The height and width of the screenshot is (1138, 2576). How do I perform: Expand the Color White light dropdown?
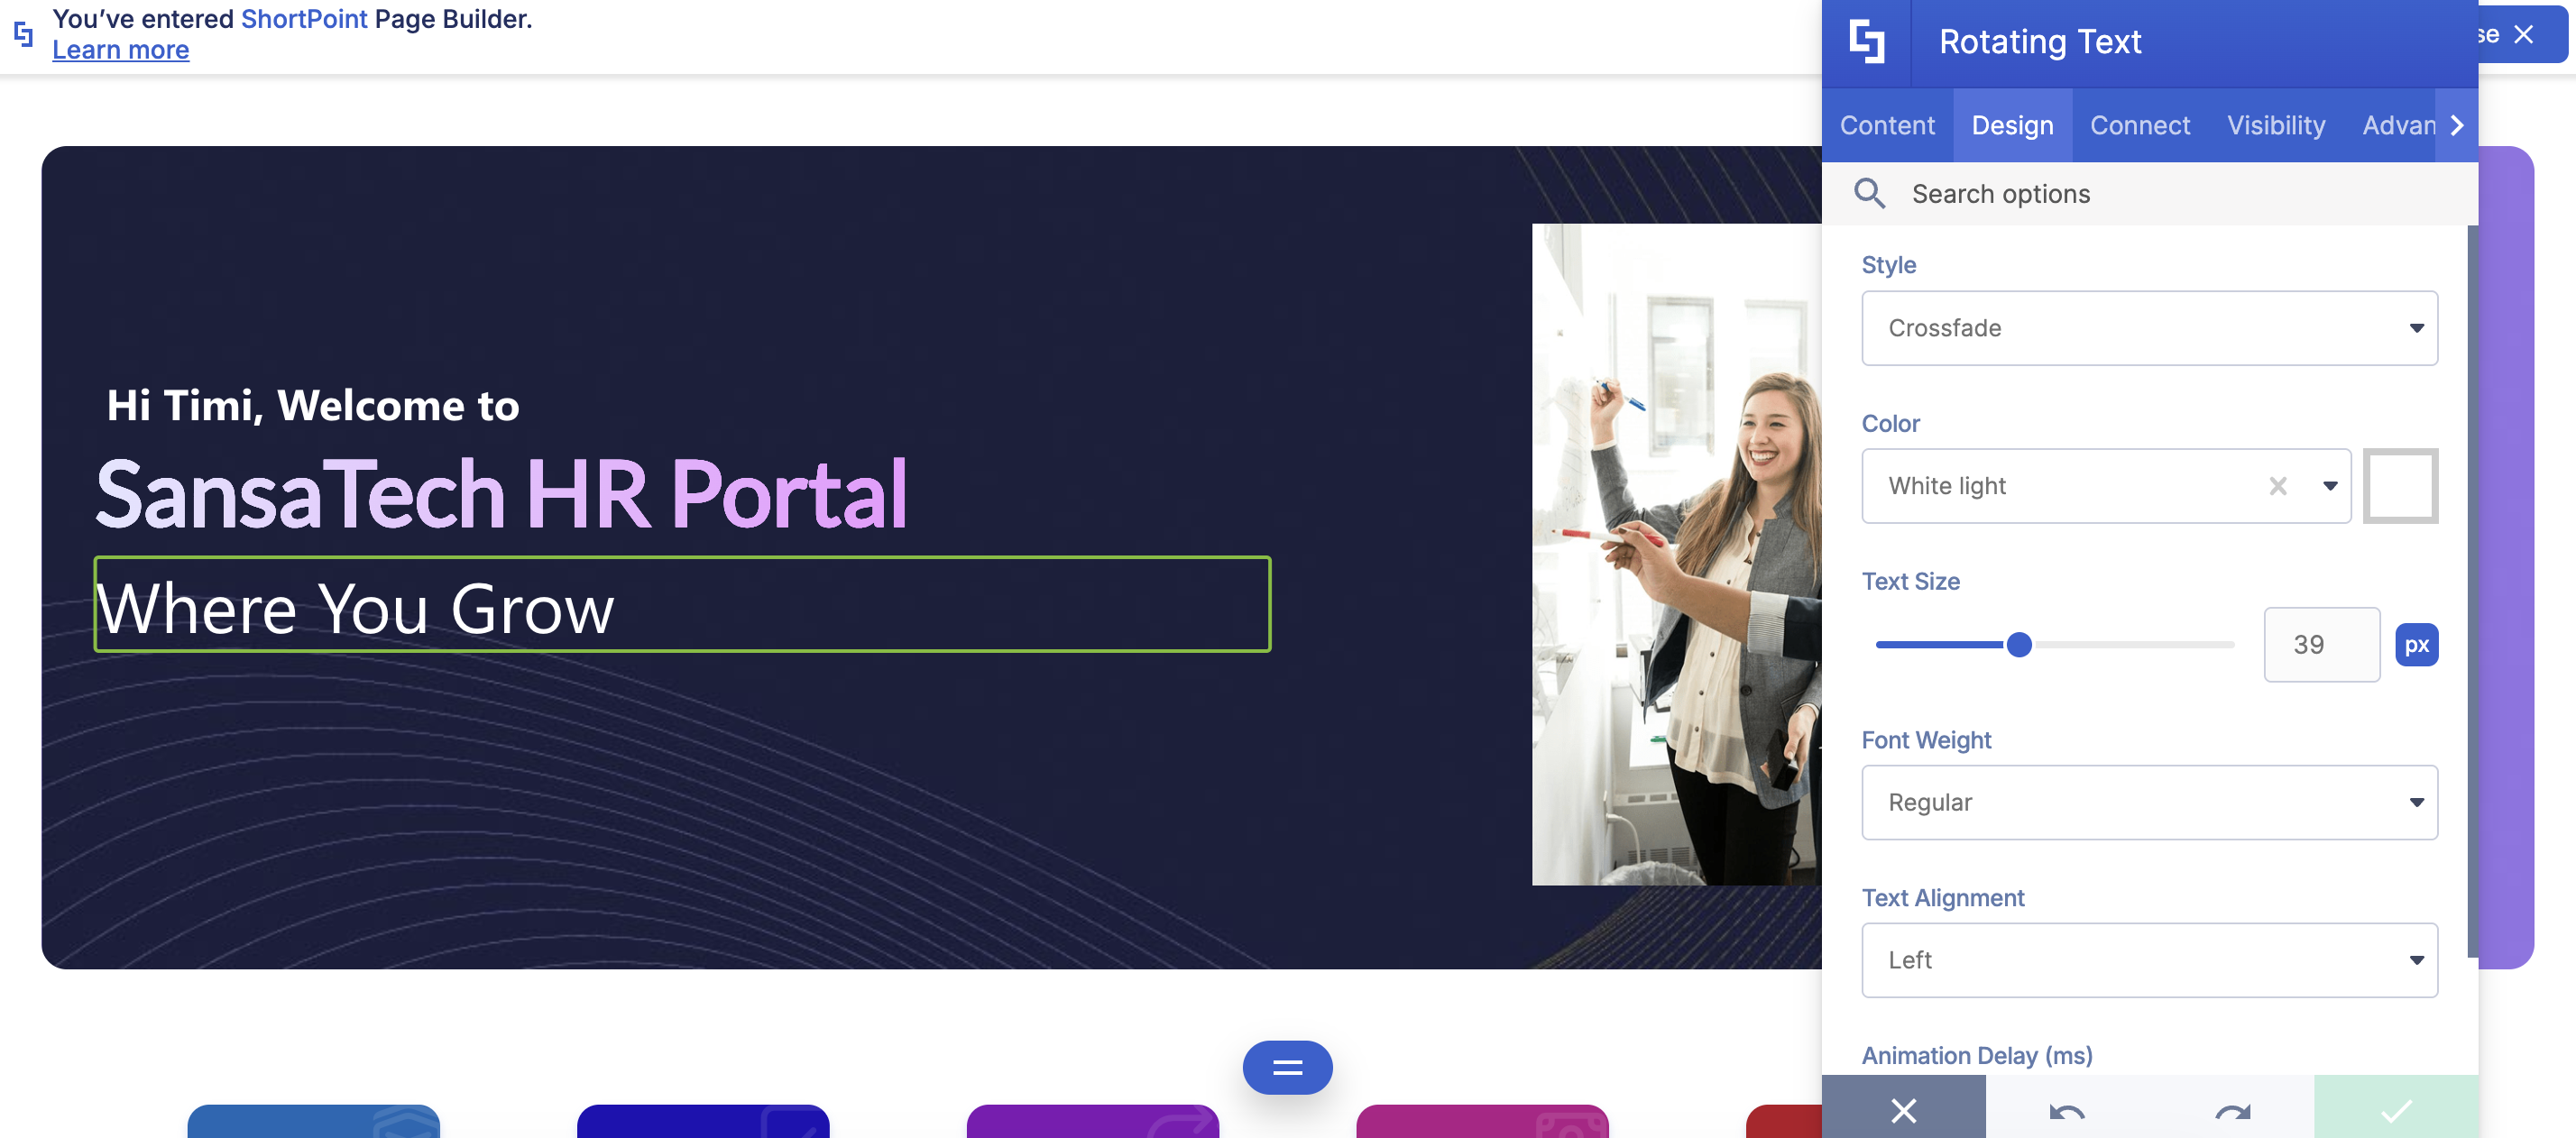click(2329, 486)
